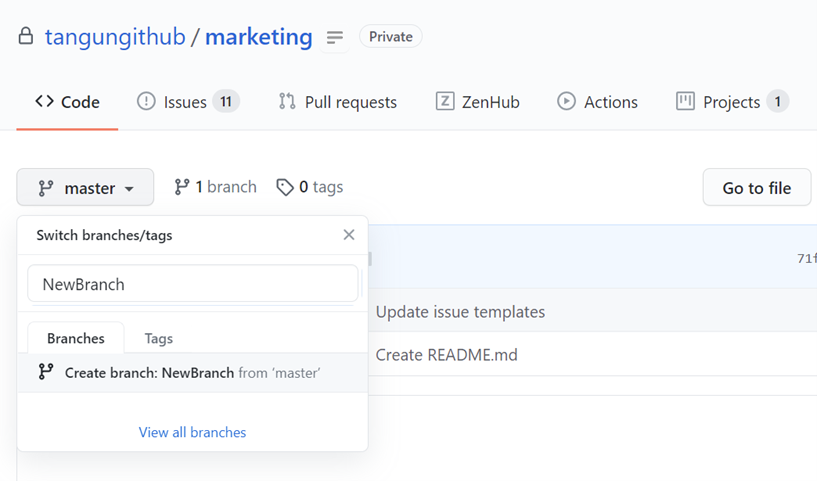Viewport: 817px width, 481px height.
Task: Click the Go to file button
Action: (757, 188)
